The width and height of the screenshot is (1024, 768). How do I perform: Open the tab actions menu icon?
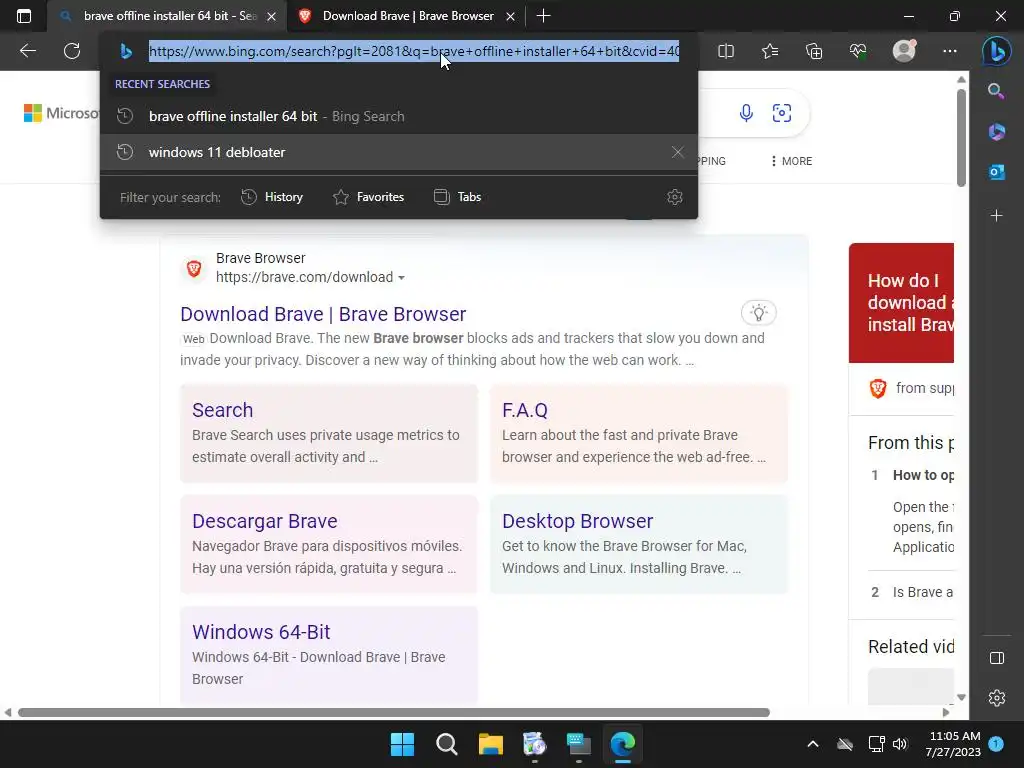(x=24, y=16)
